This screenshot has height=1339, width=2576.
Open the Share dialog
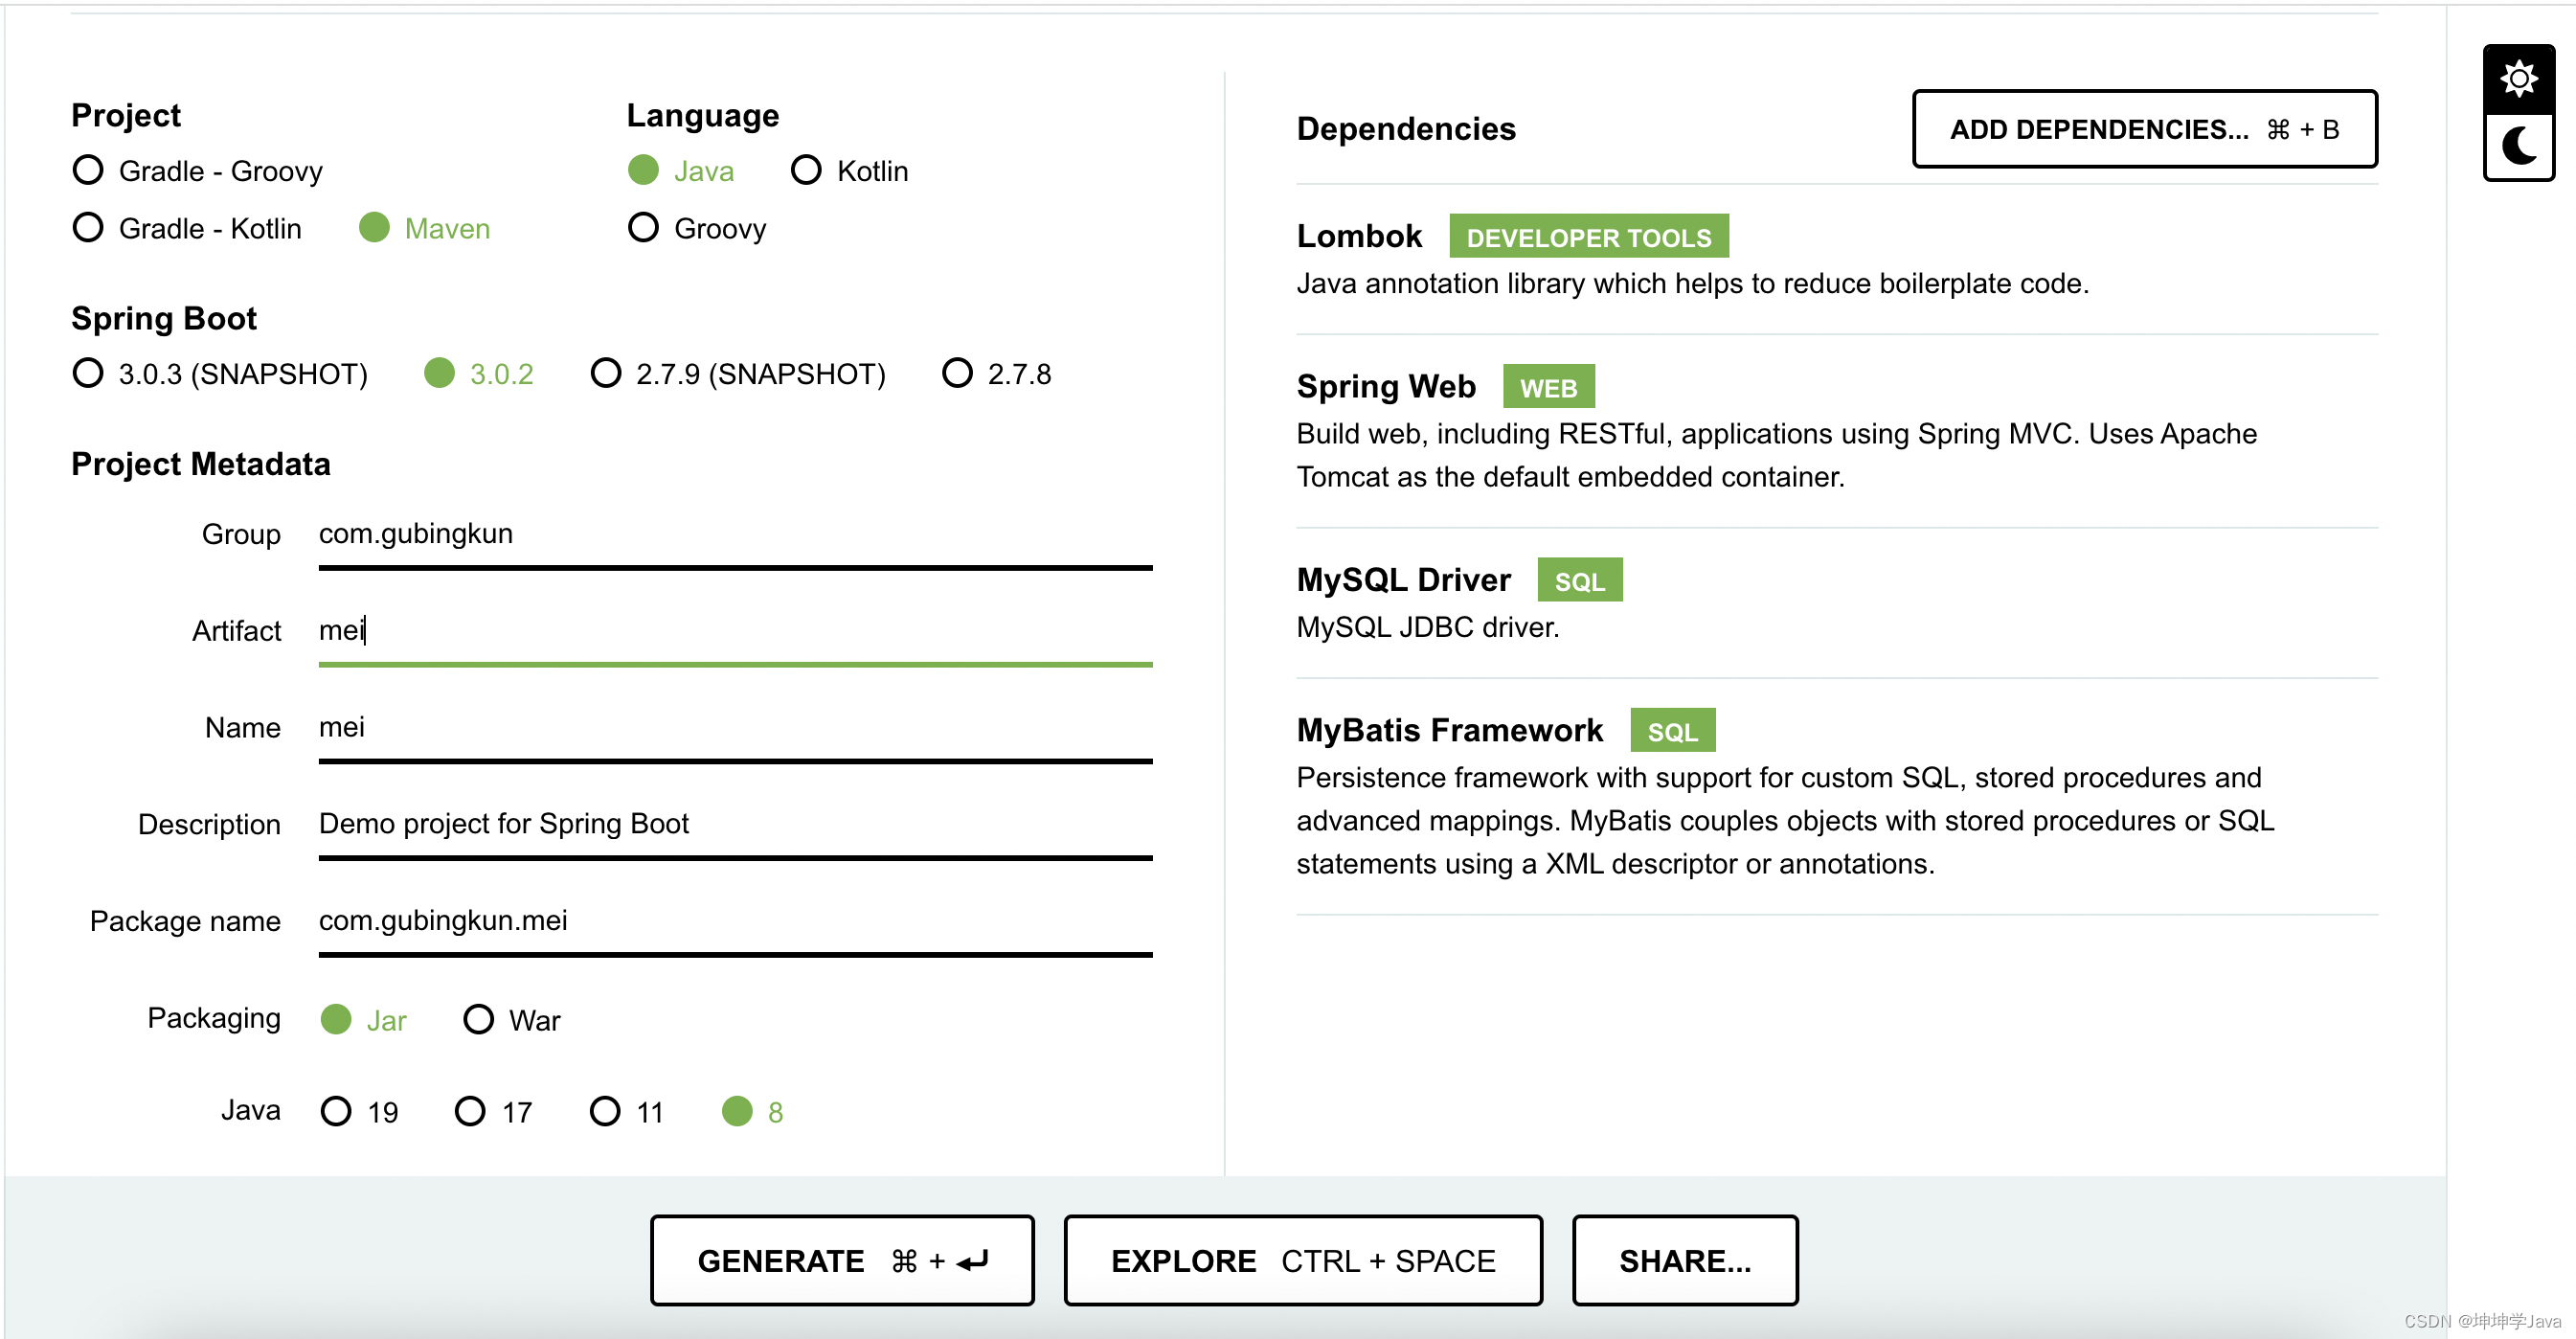(1685, 1261)
